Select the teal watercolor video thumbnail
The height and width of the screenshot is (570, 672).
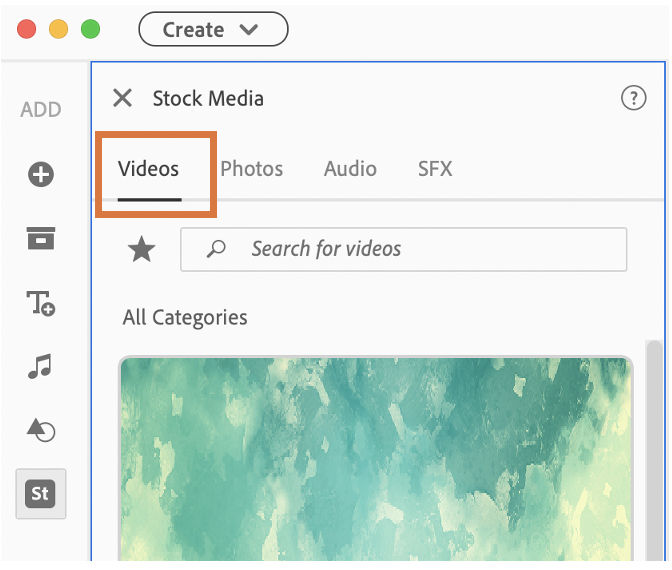pyautogui.click(x=376, y=460)
